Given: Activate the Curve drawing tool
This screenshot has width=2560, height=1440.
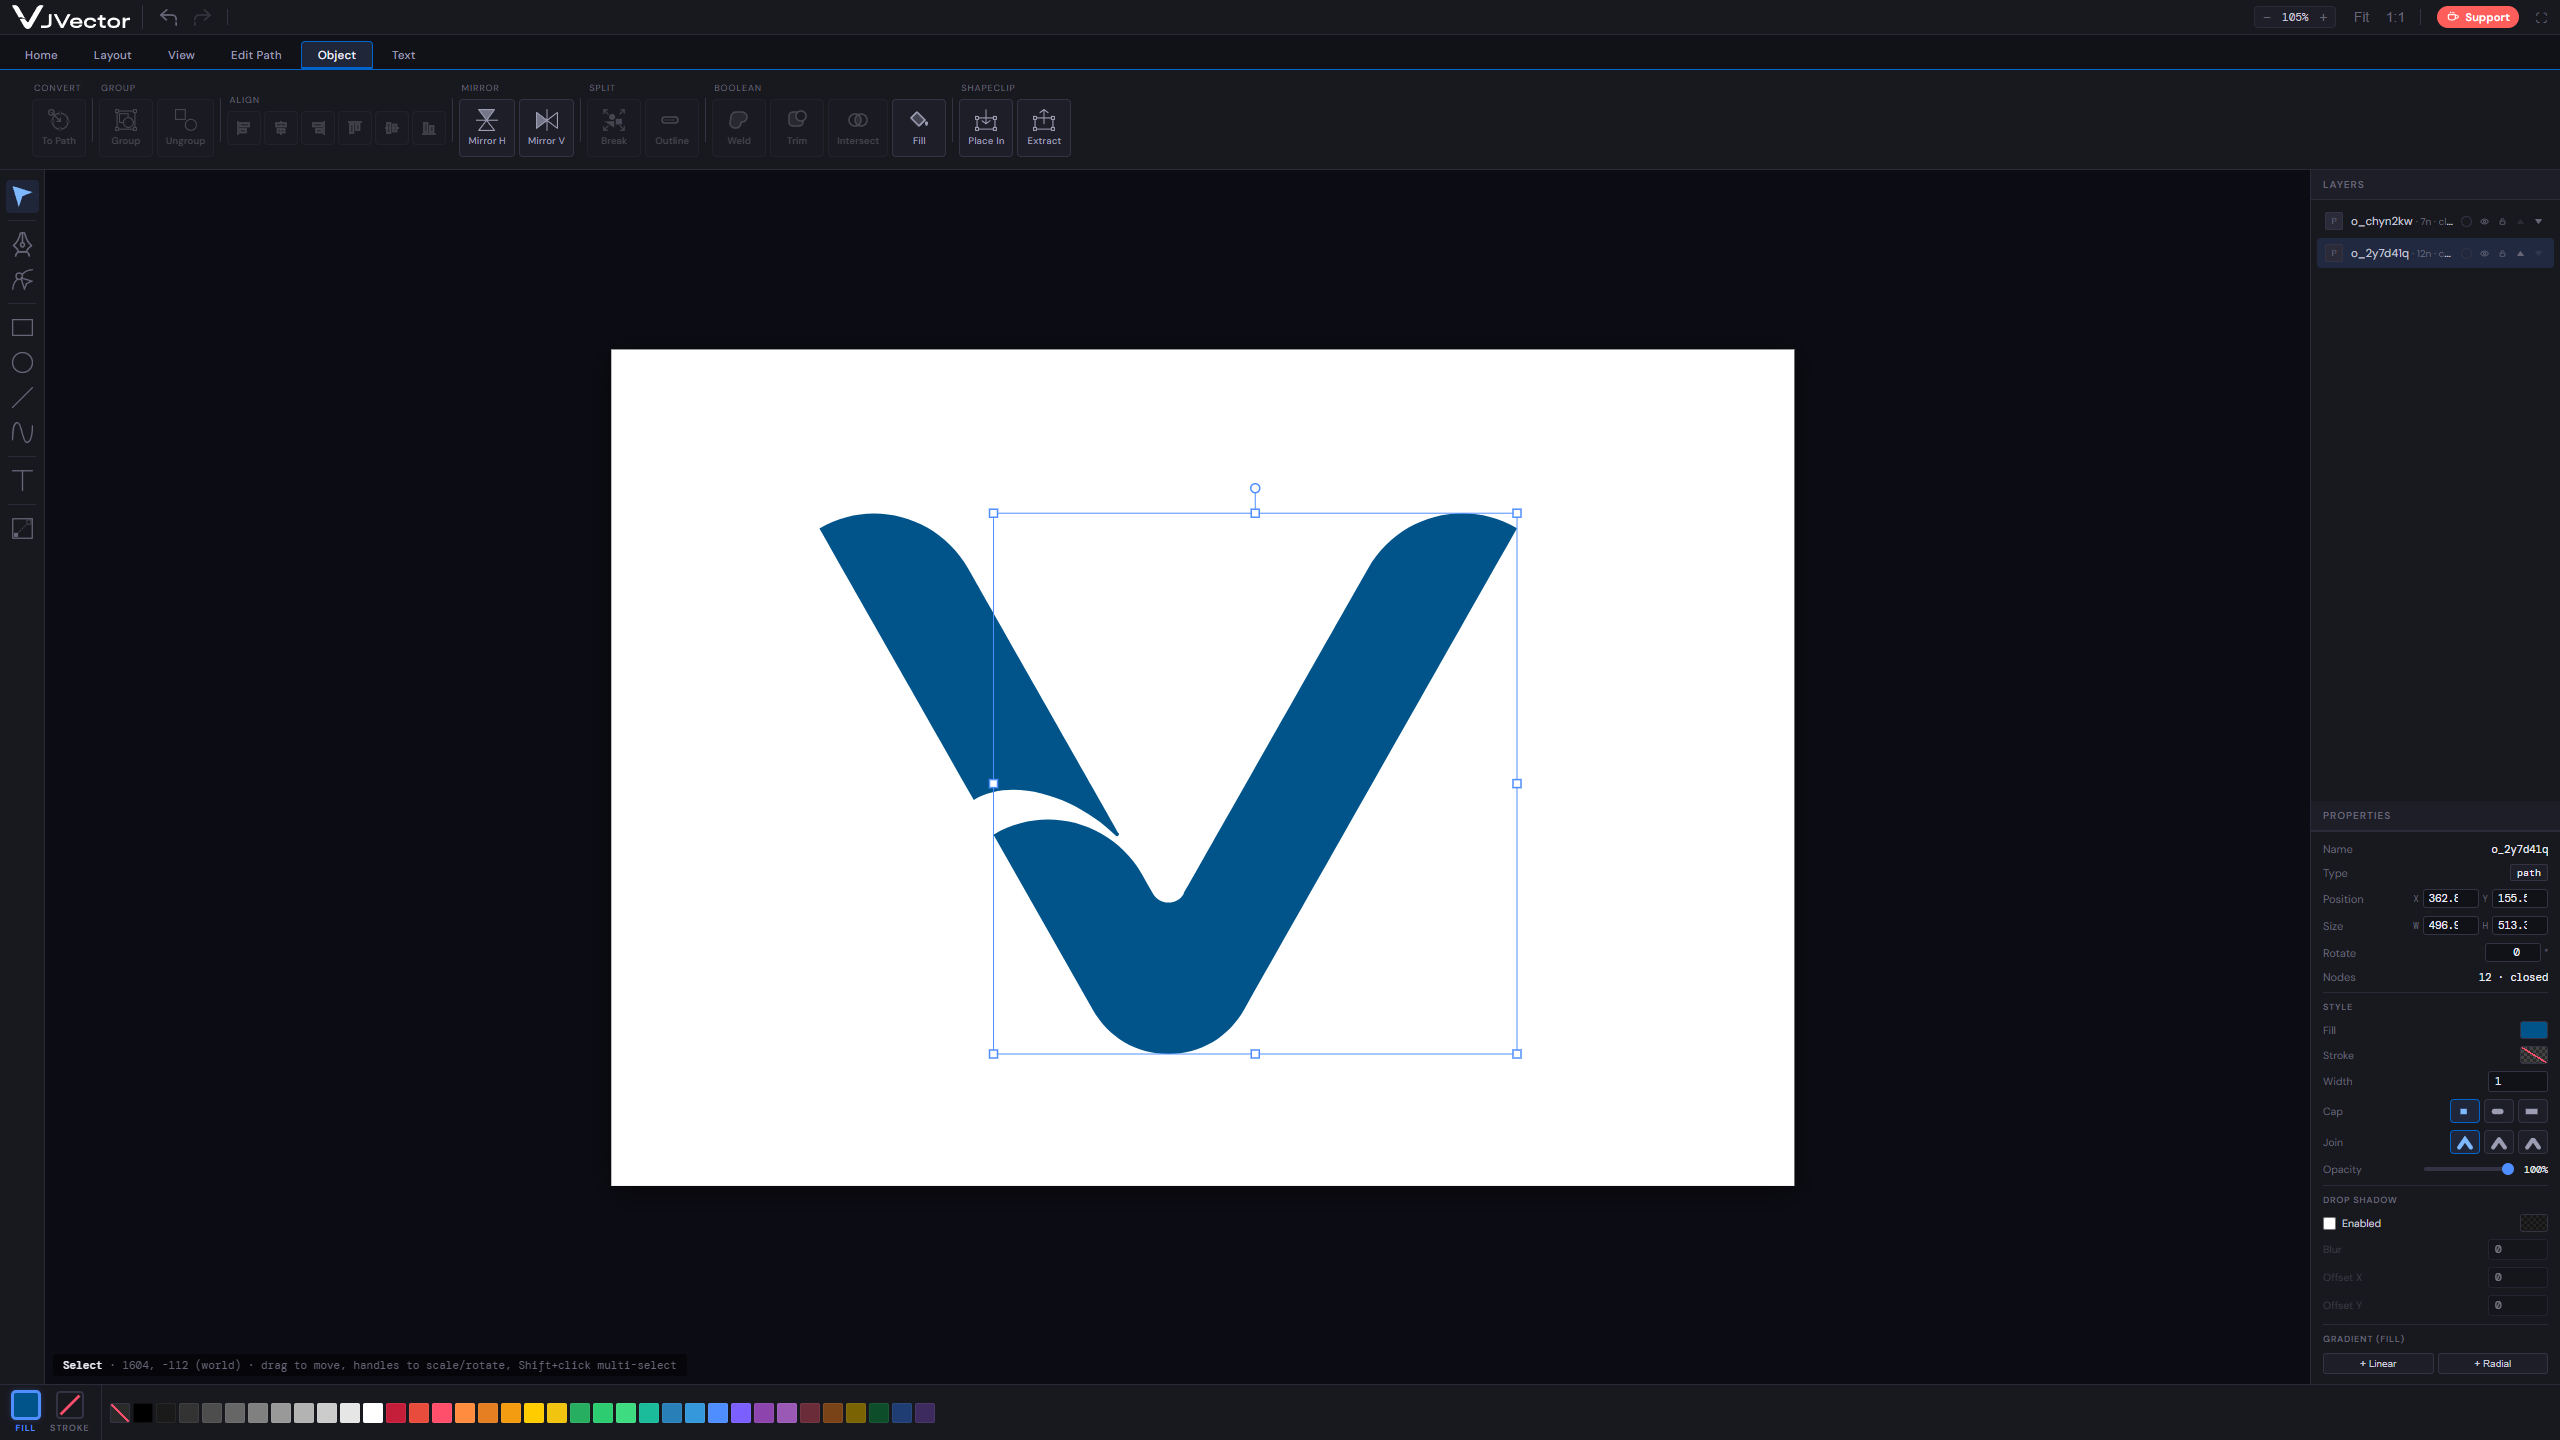Looking at the screenshot, I should tap(22, 433).
